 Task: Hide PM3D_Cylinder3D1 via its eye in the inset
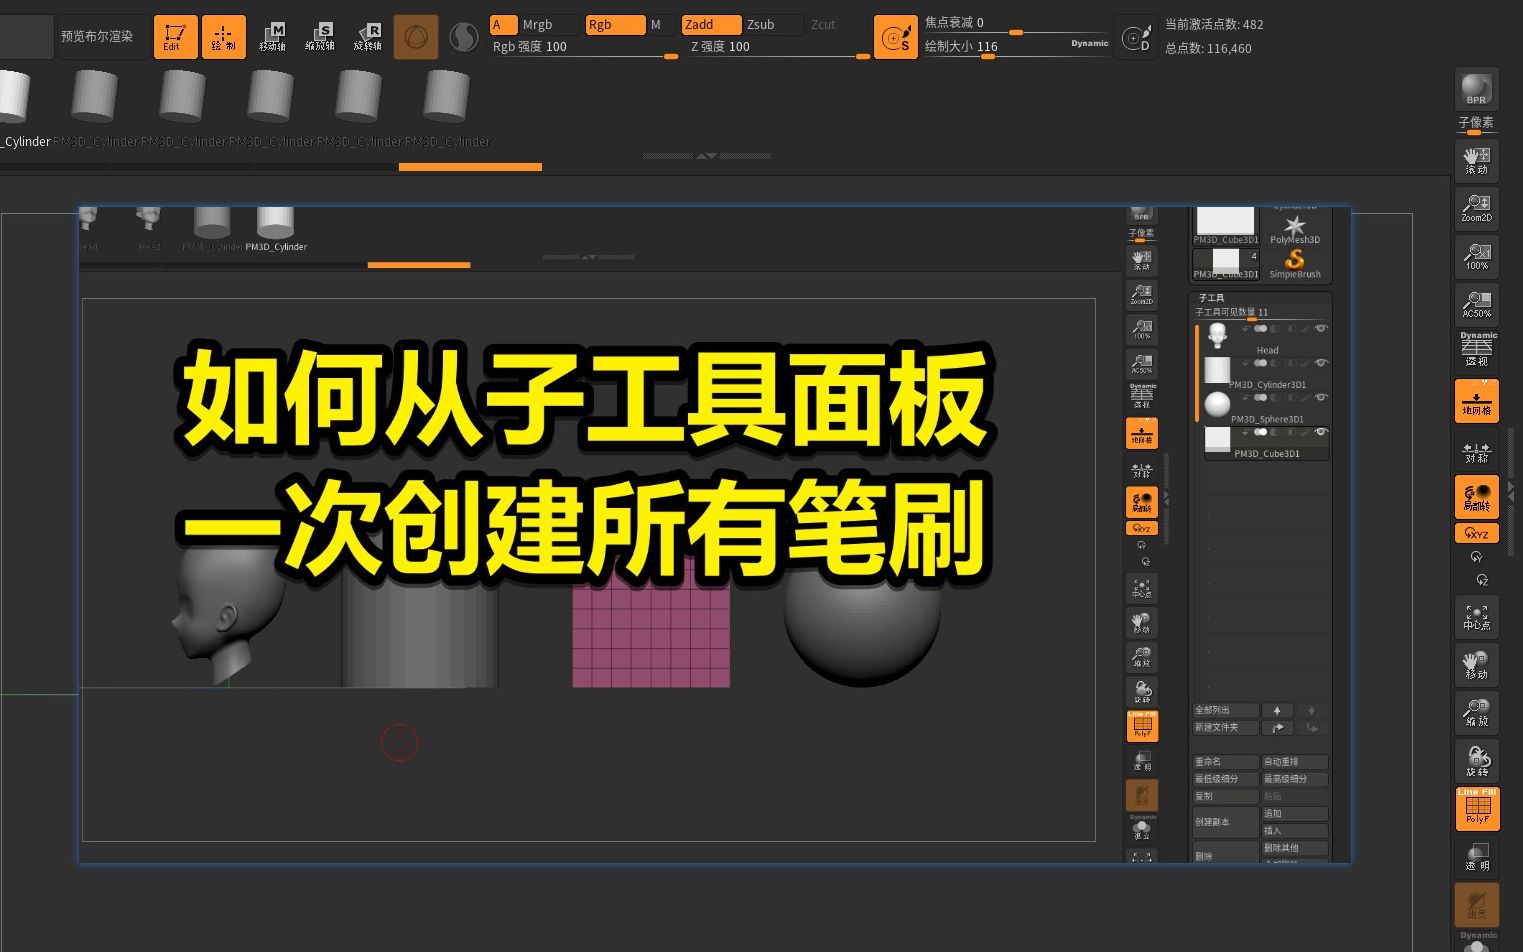coord(1321,363)
